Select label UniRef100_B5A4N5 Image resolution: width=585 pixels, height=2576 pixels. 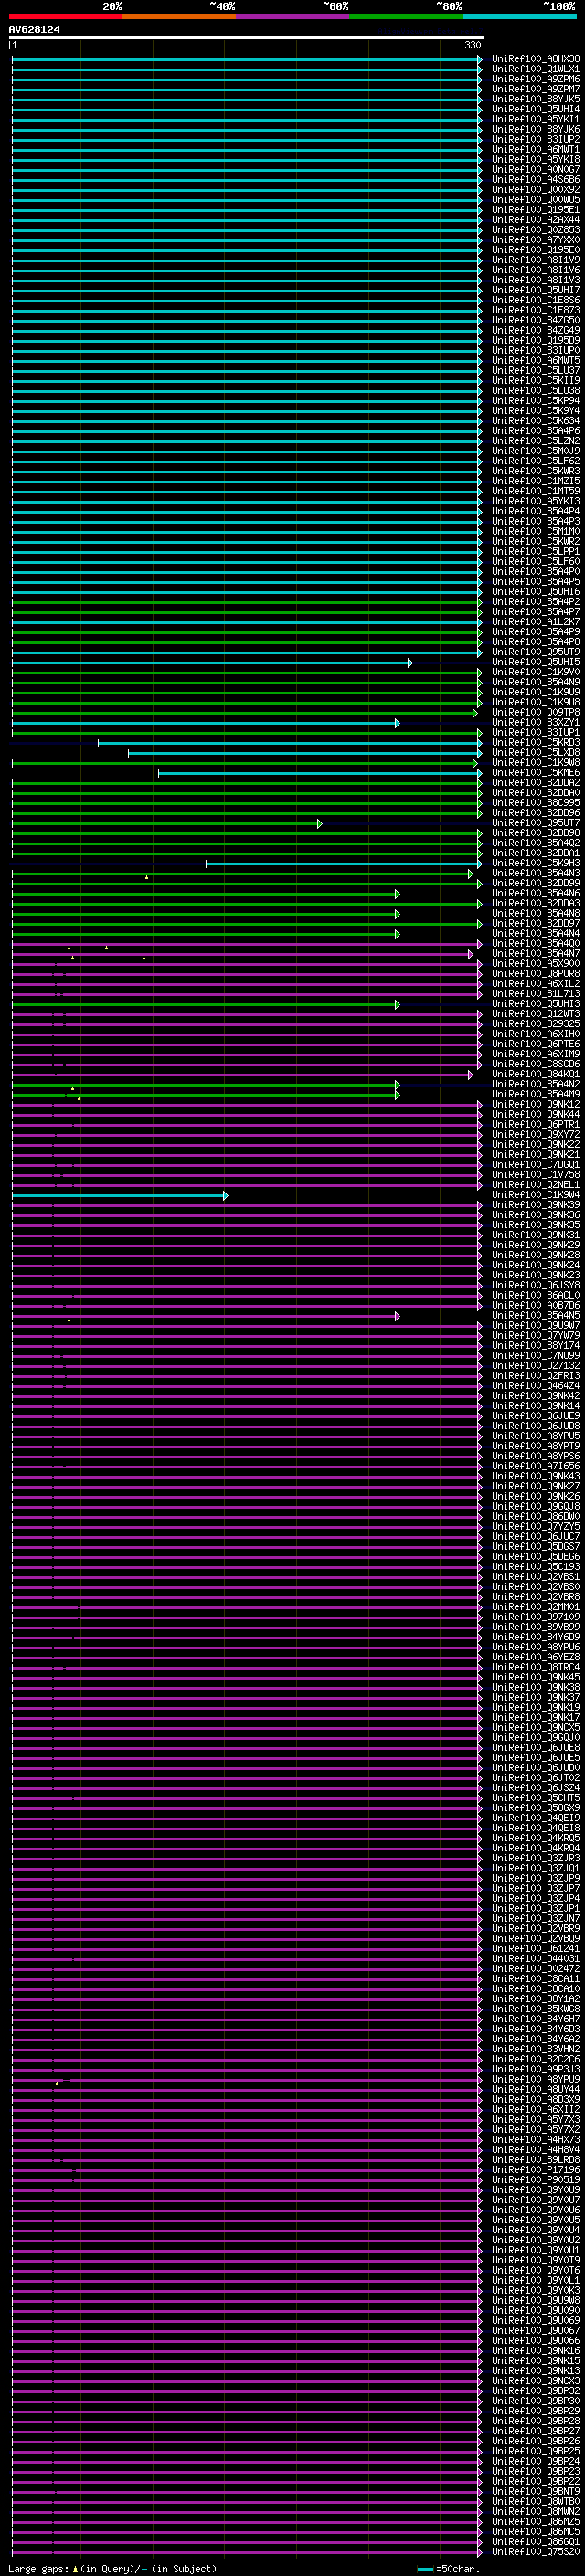click(536, 1315)
